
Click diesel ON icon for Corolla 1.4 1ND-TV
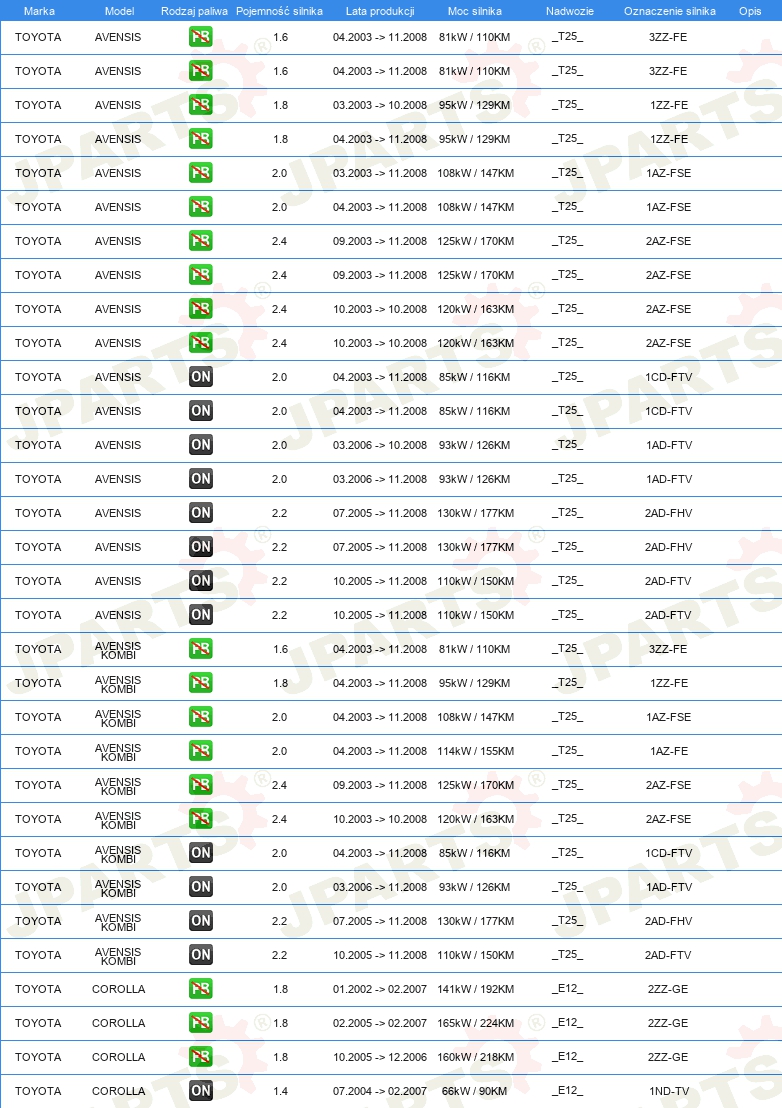201,1090
